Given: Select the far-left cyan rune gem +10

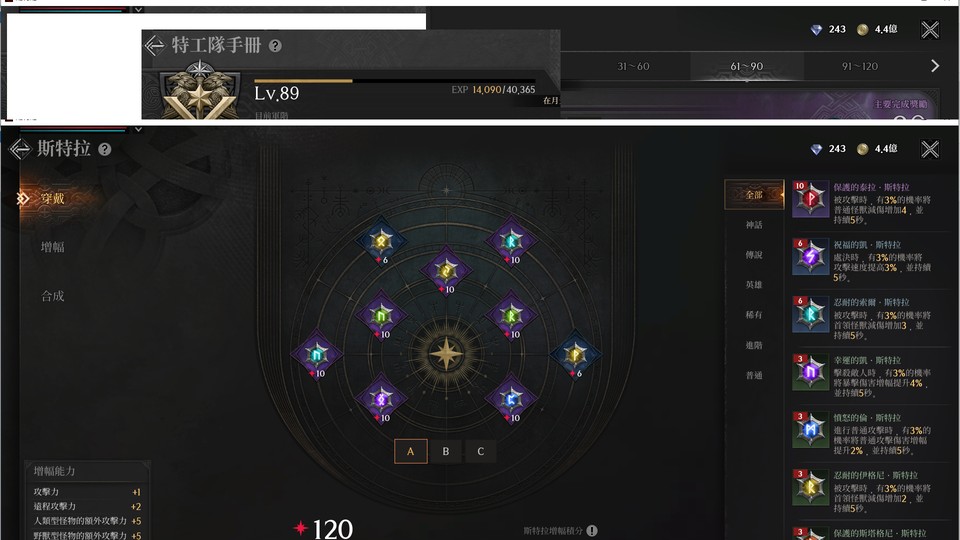Looking at the screenshot, I should tap(317, 354).
